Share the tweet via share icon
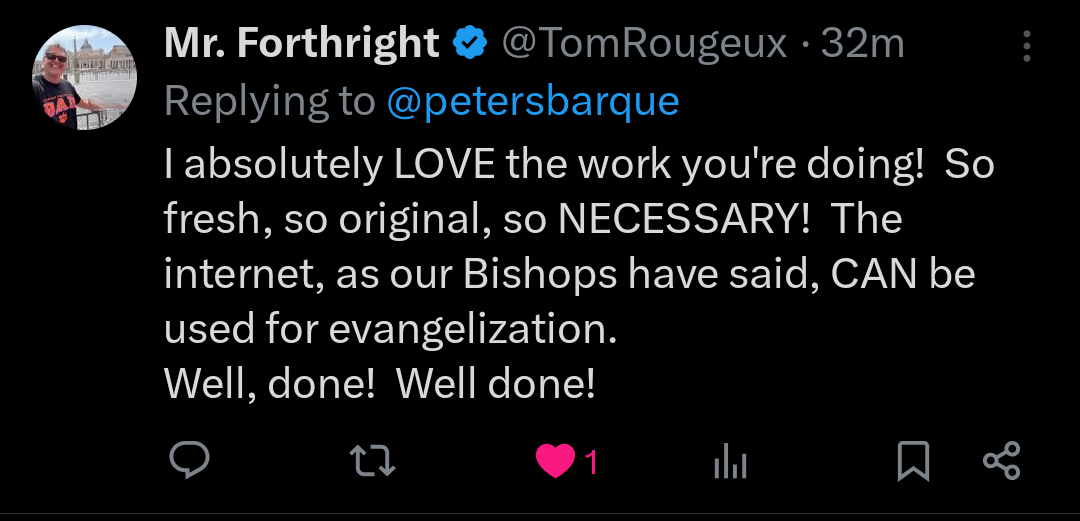 coord(1001,461)
